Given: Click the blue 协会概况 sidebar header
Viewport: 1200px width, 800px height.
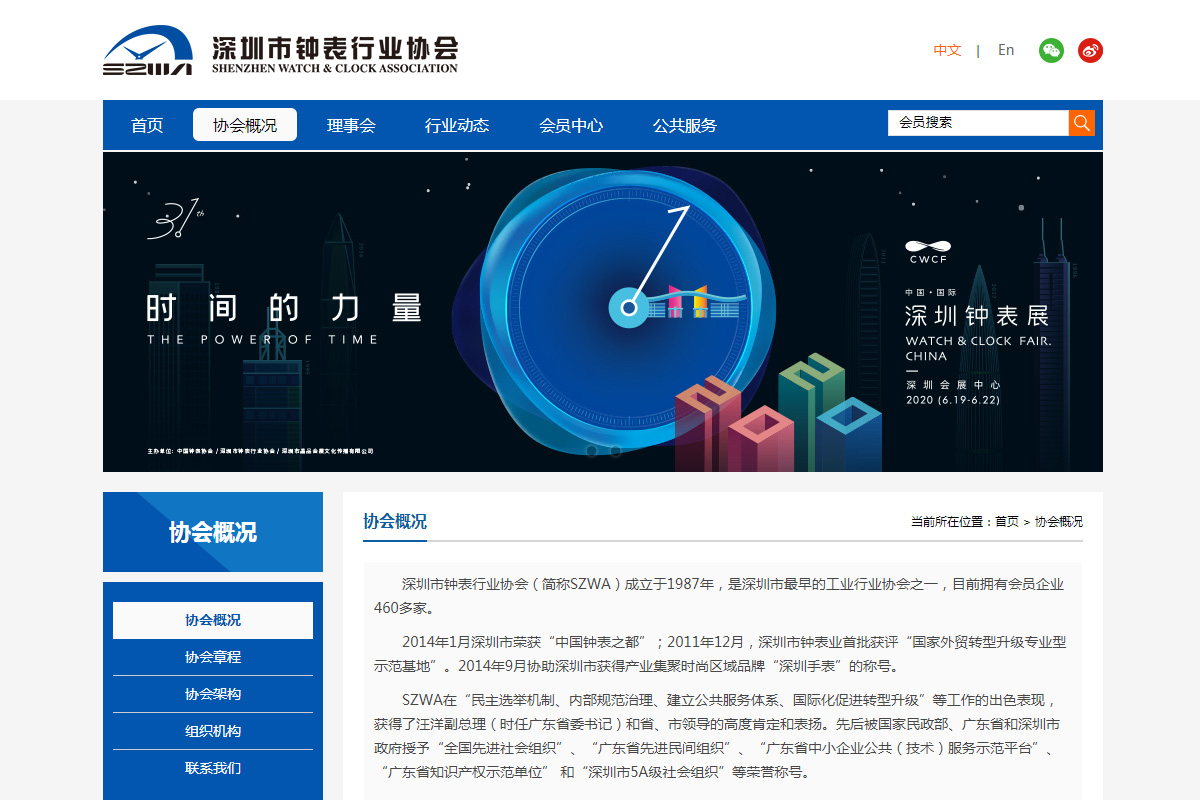Looking at the screenshot, I should click(213, 532).
